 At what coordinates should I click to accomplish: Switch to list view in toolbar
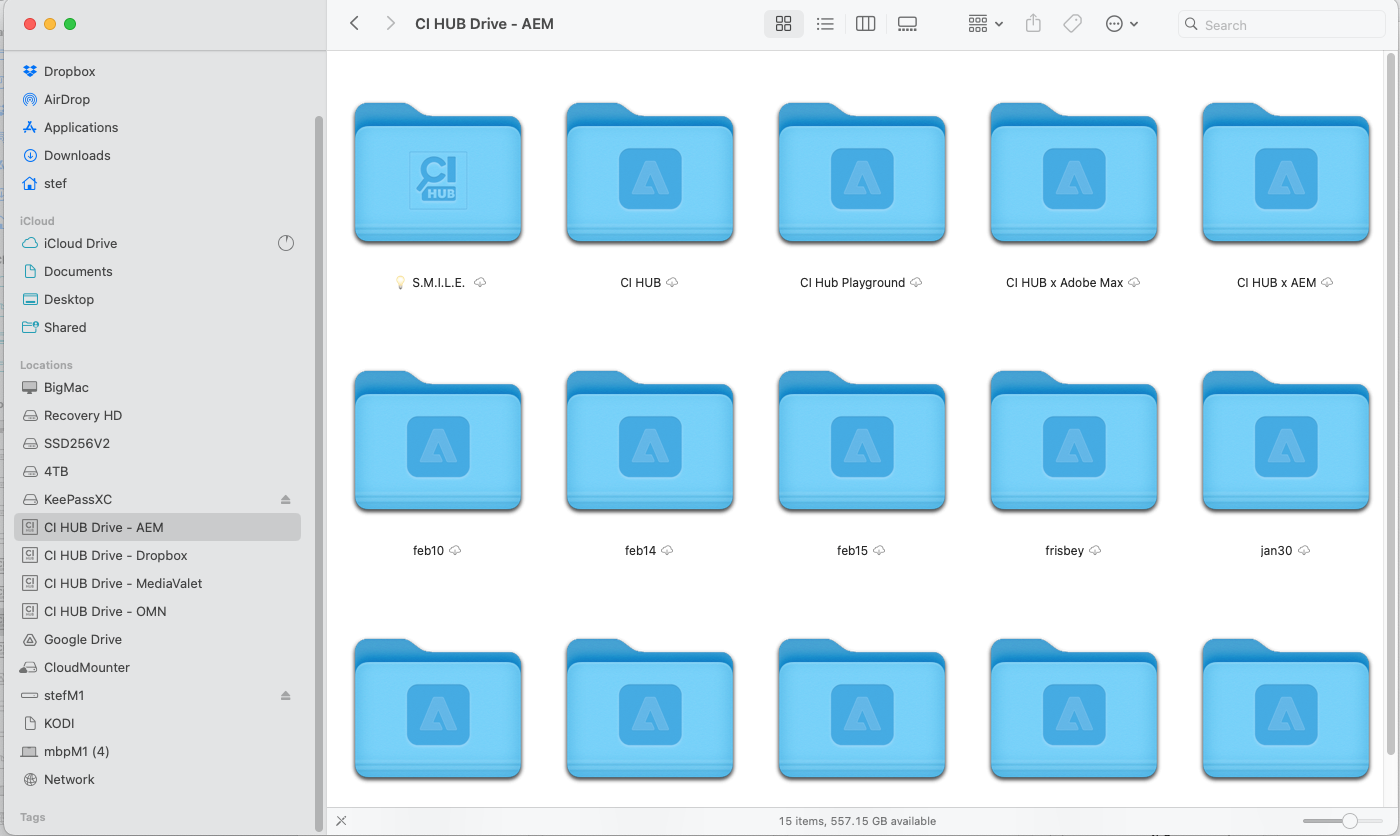pos(825,24)
